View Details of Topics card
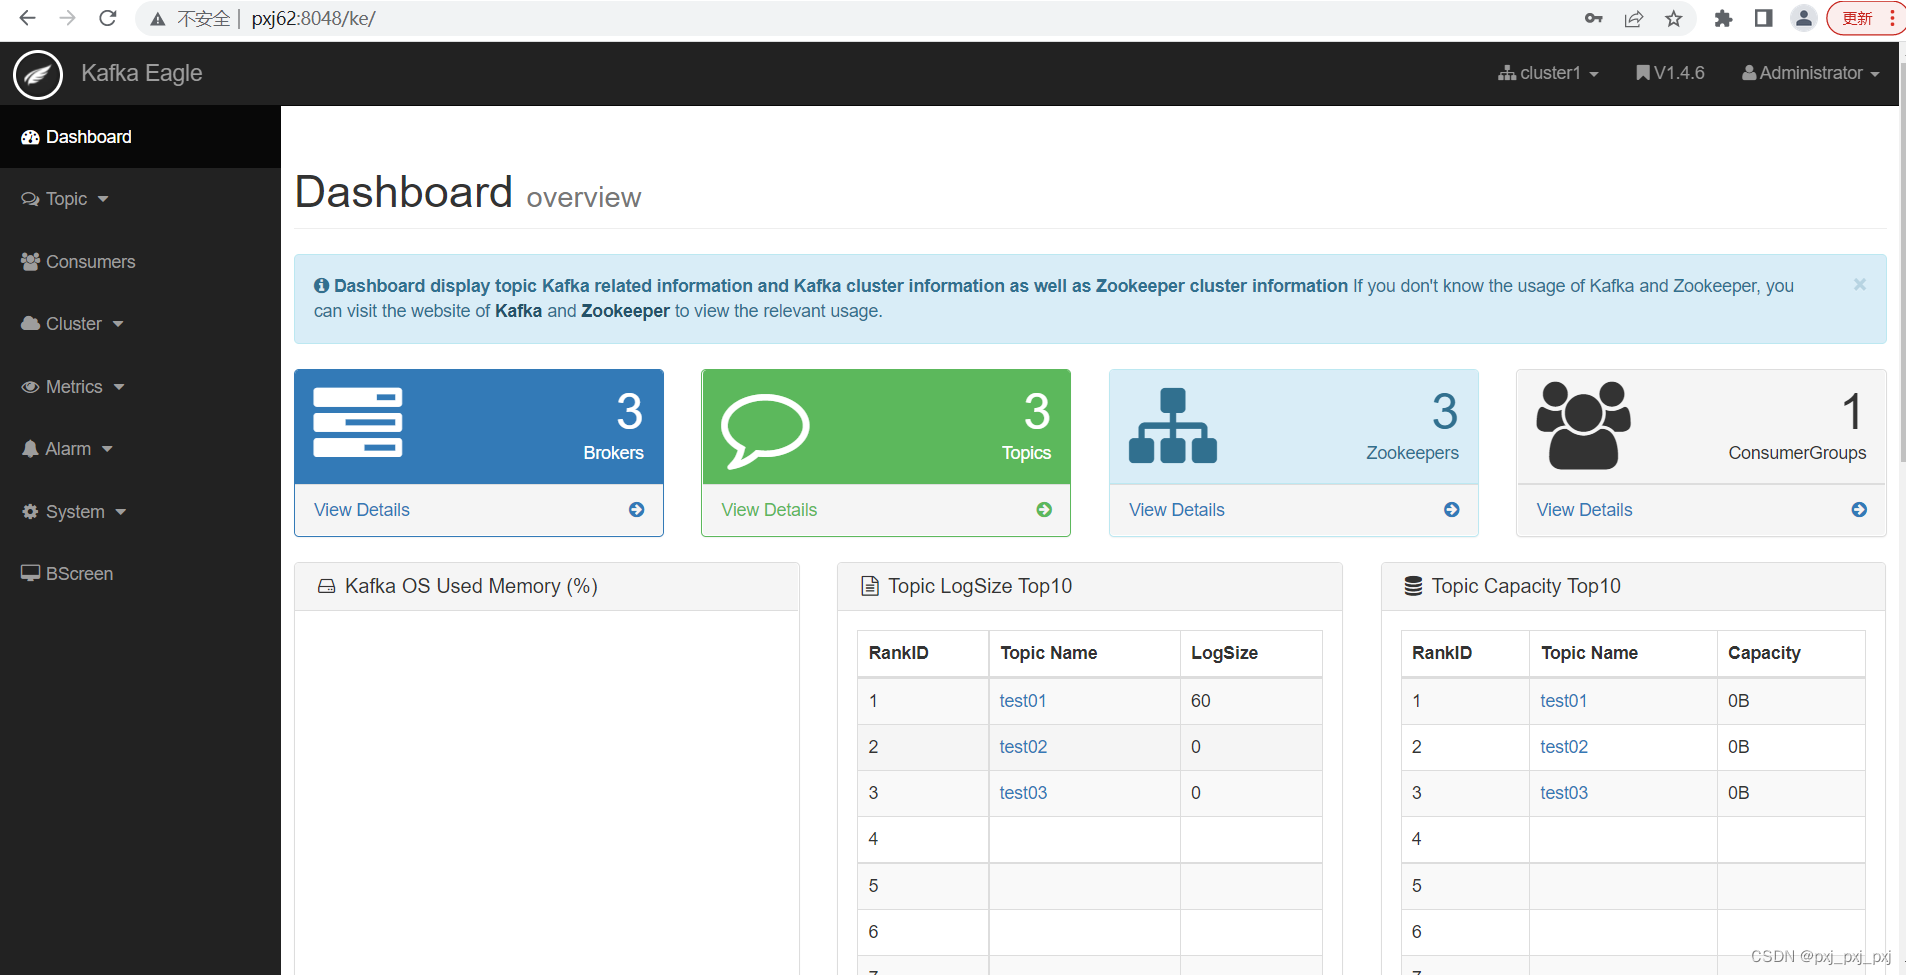Screen dimensions: 1906x975 [769, 510]
